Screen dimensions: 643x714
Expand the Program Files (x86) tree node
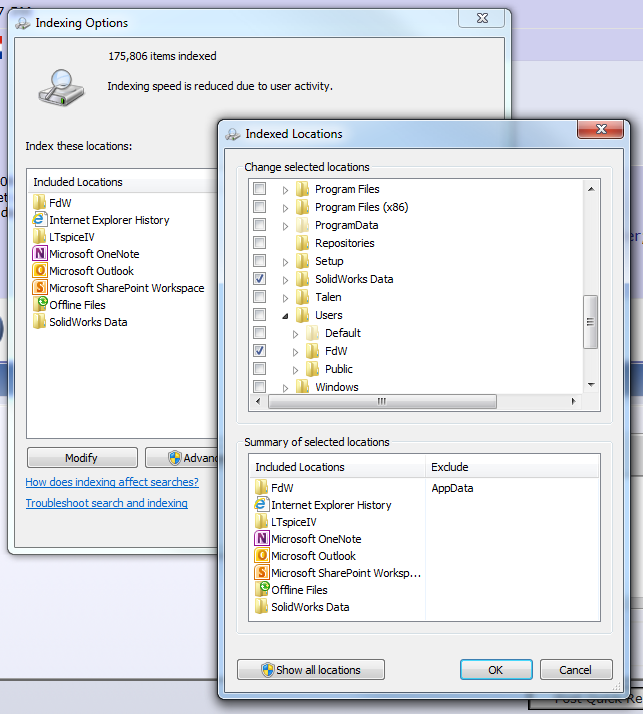286,208
